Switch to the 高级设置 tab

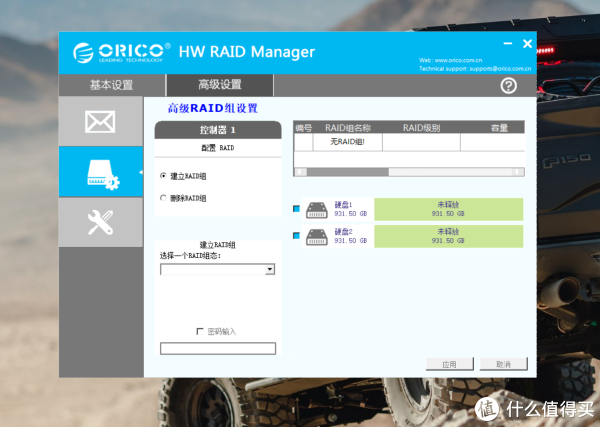pos(219,85)
